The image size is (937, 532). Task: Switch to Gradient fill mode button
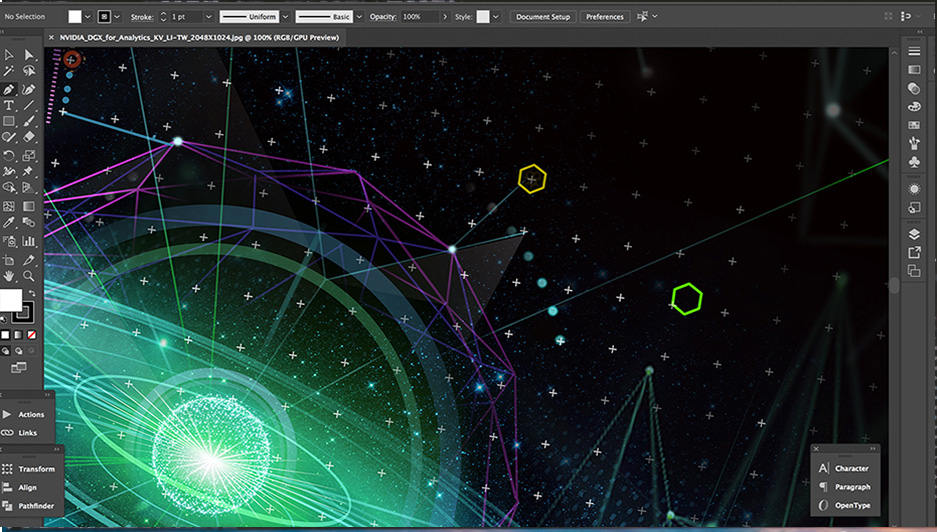pos(18,334)
